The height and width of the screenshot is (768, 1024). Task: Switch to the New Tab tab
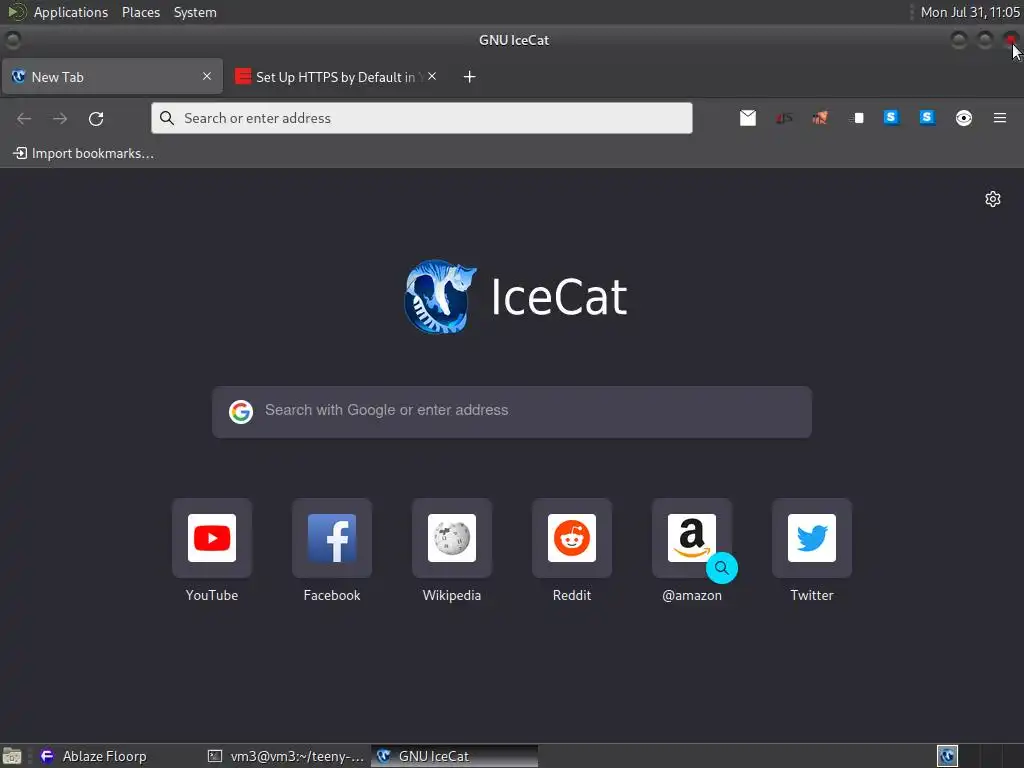[x=112, y=76]
